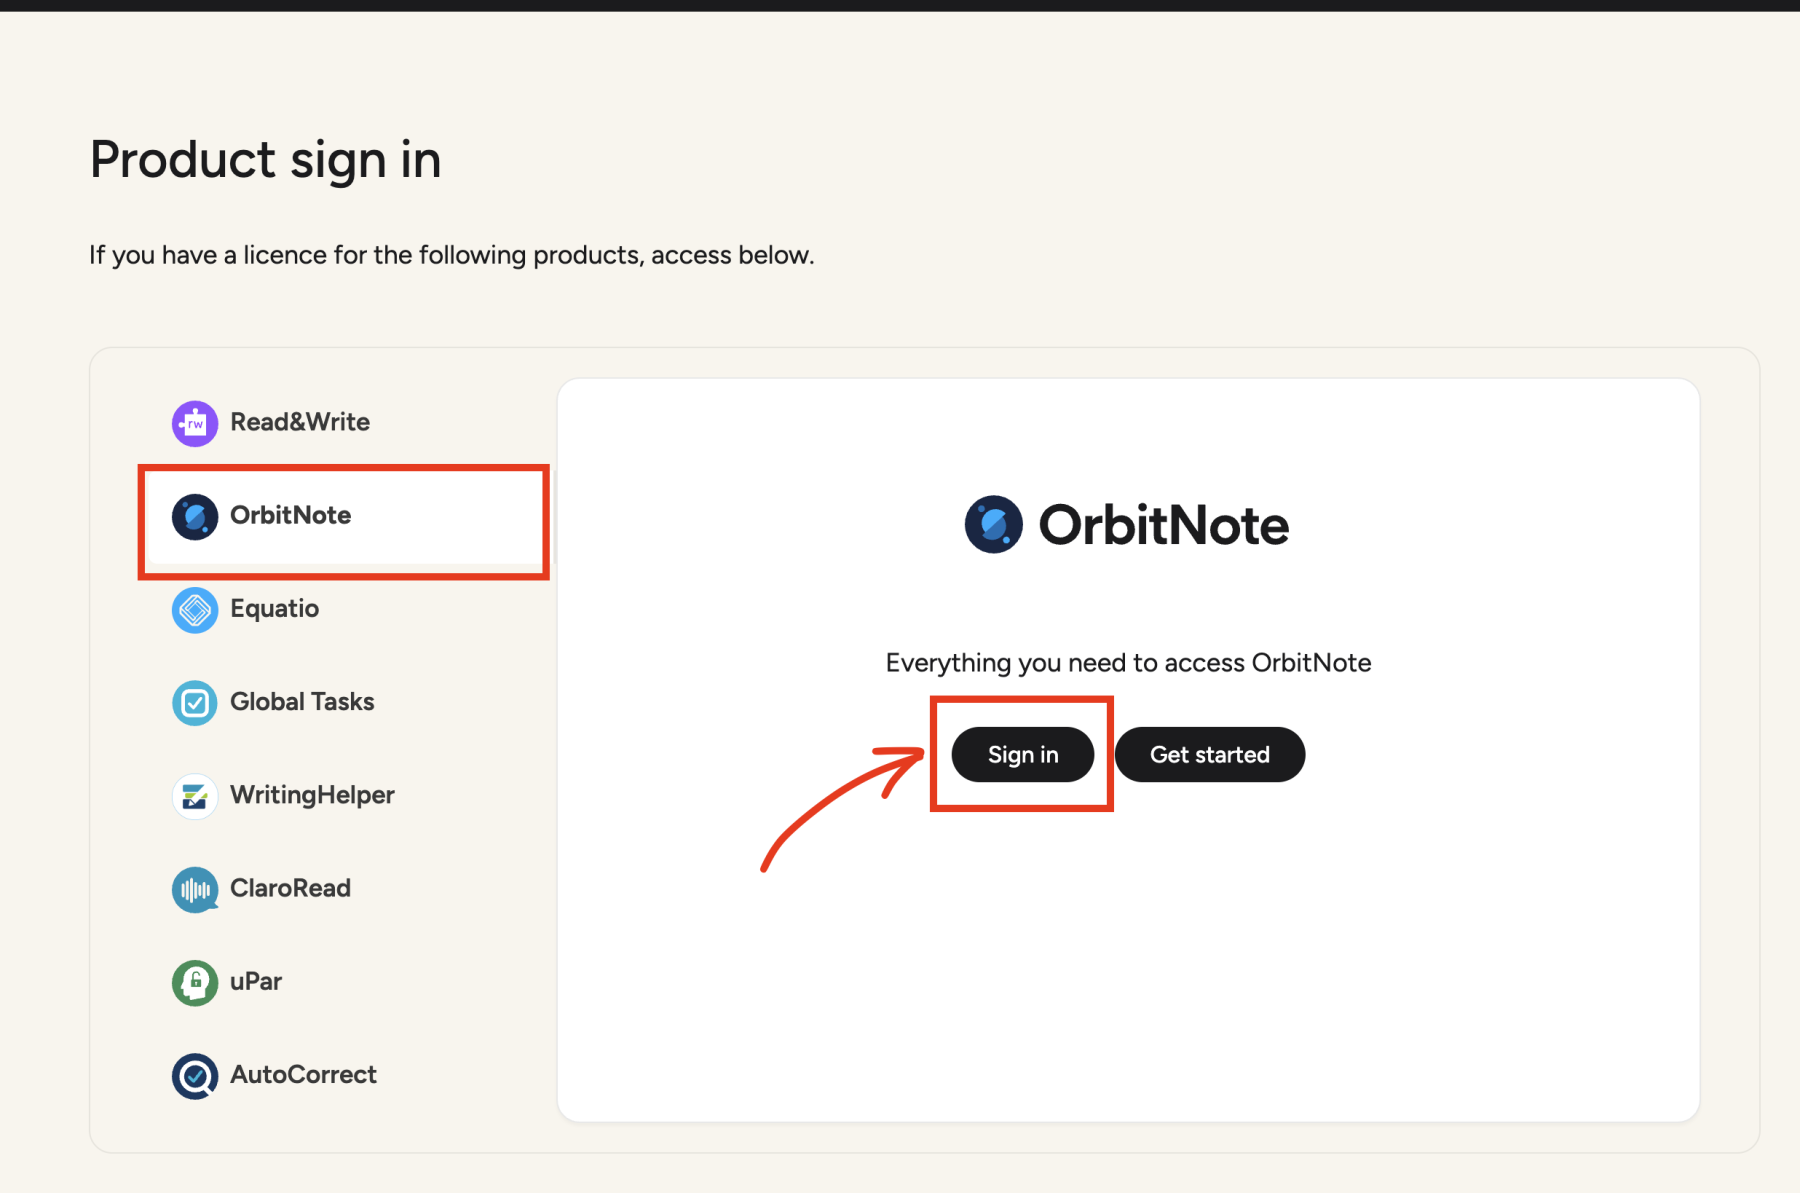Click the Equatio diamond icon
The height and width of the screenshot is (1193, 1800).
coord(195,609)
